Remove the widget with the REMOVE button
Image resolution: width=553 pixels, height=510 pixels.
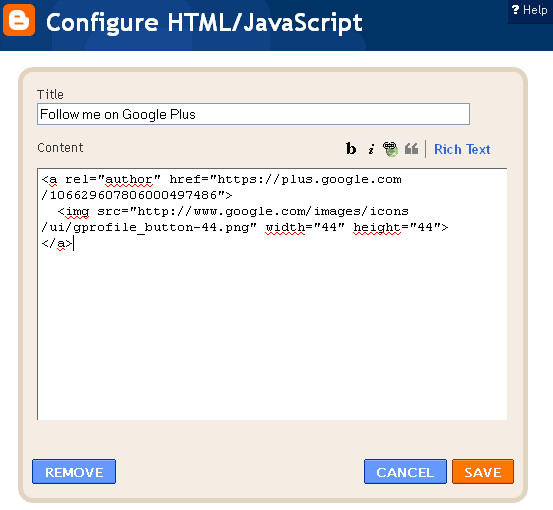click(74, 472)
